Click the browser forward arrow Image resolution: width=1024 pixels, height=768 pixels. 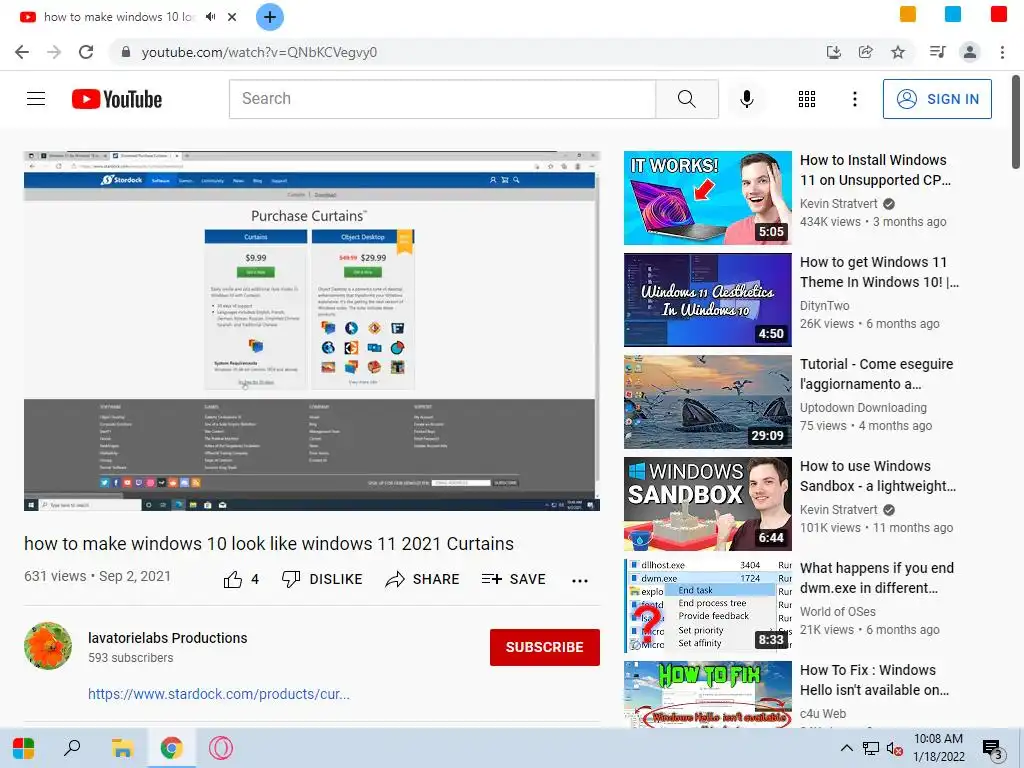(54, 52)
